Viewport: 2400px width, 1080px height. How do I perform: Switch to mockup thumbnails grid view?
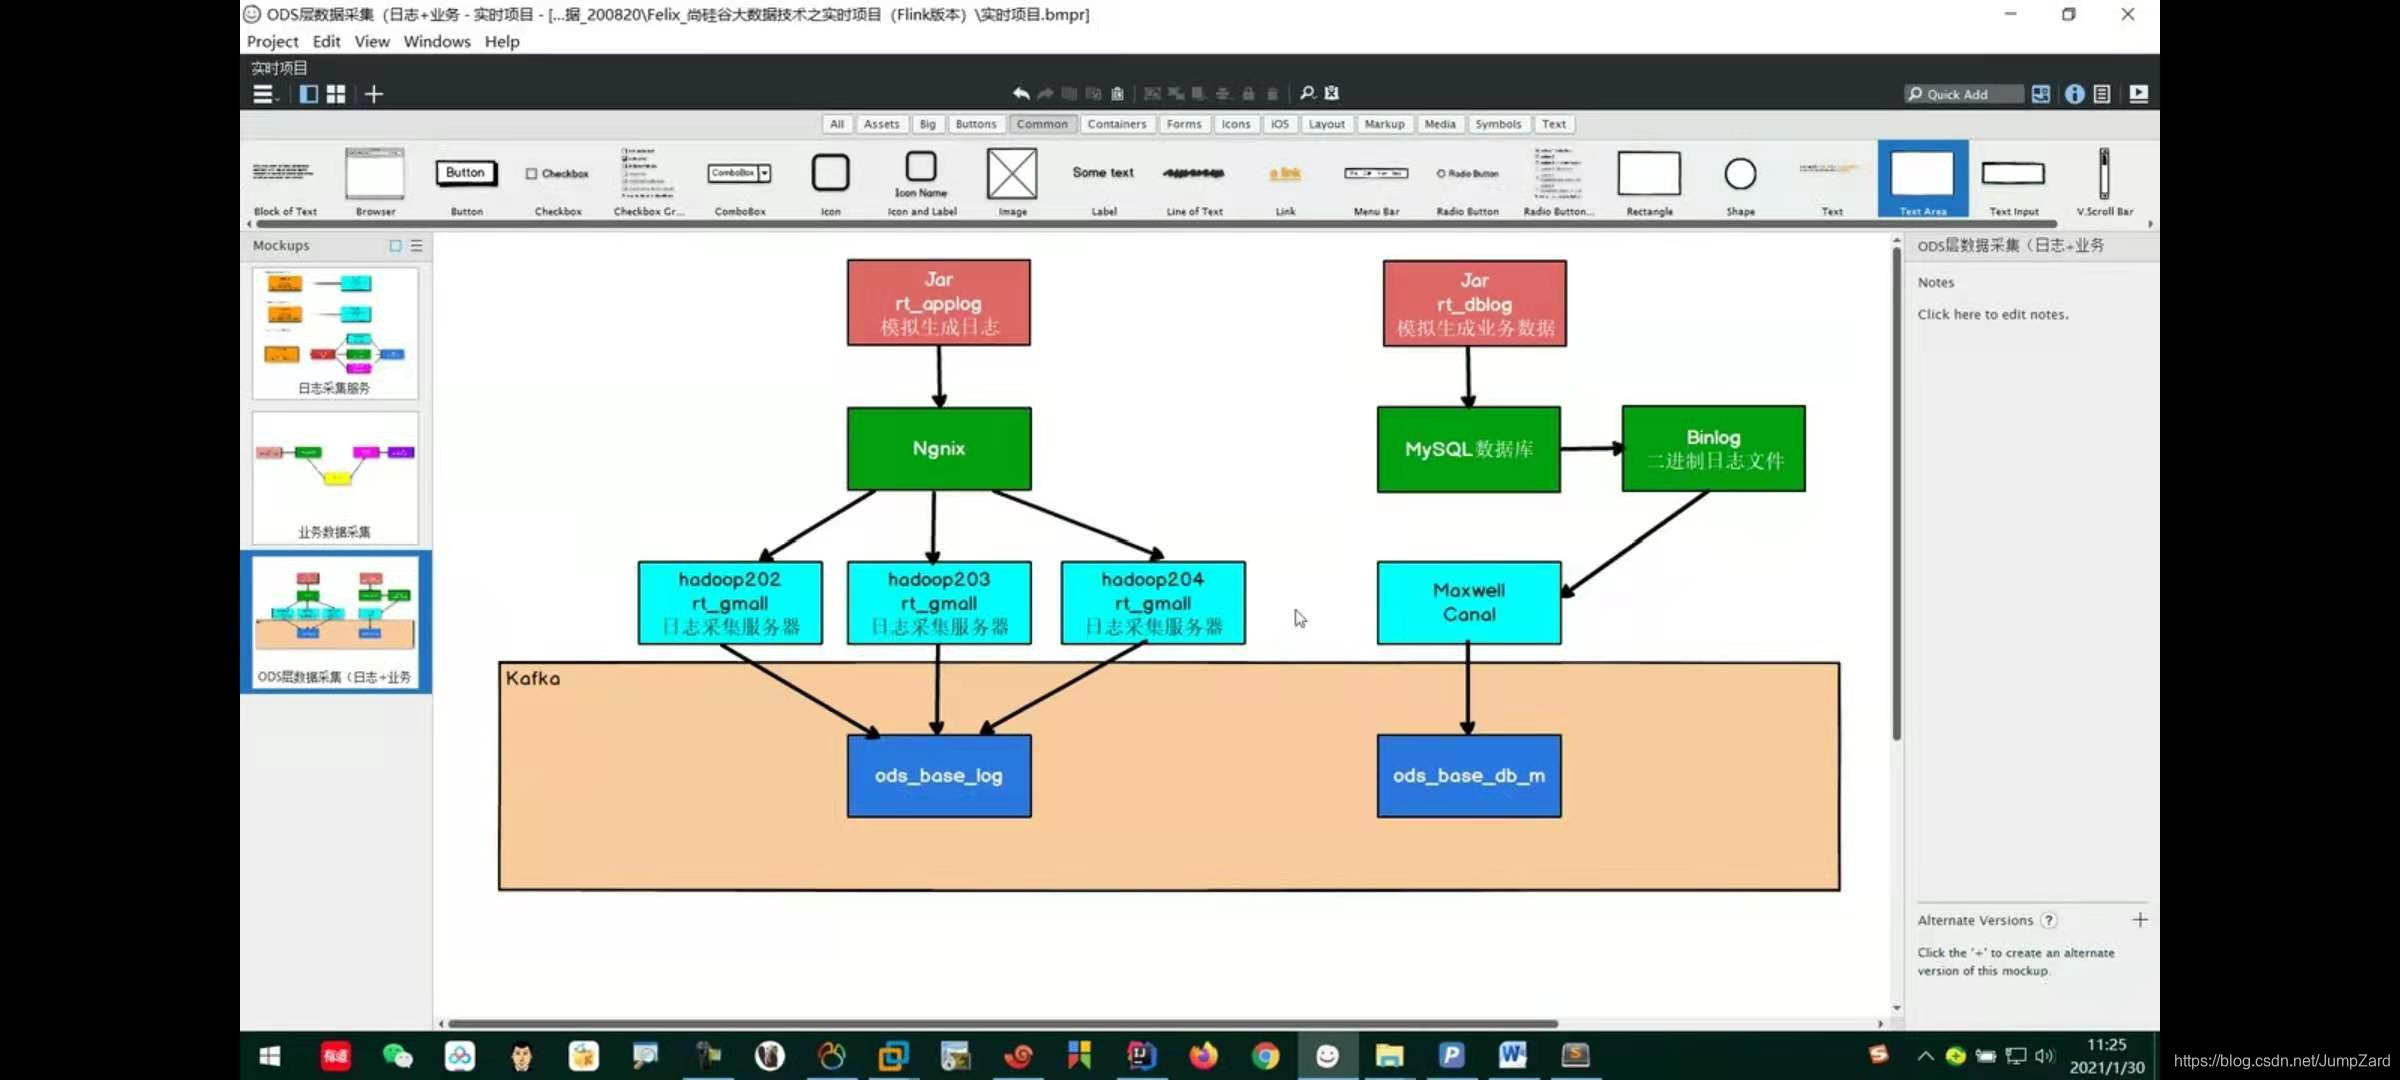click(x=336, y=94)
